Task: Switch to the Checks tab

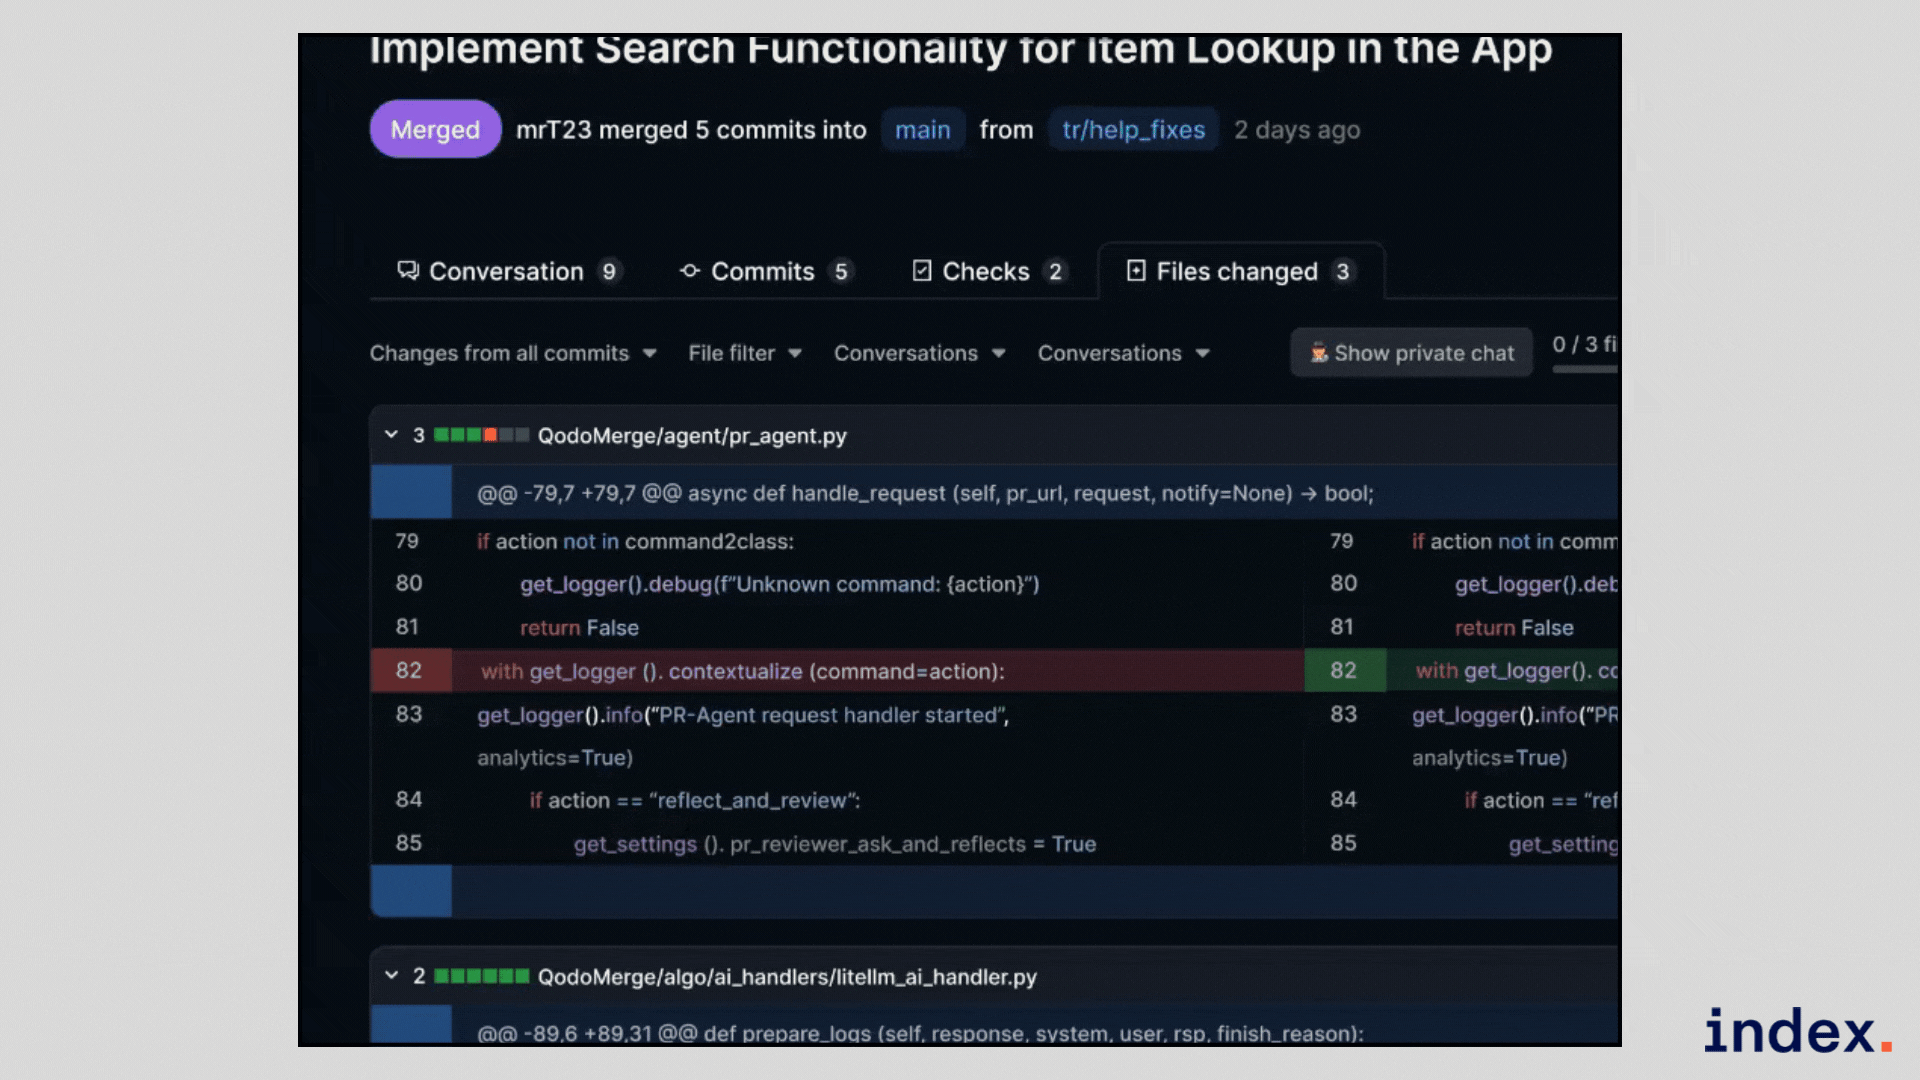Action: (x=986, y=271)
